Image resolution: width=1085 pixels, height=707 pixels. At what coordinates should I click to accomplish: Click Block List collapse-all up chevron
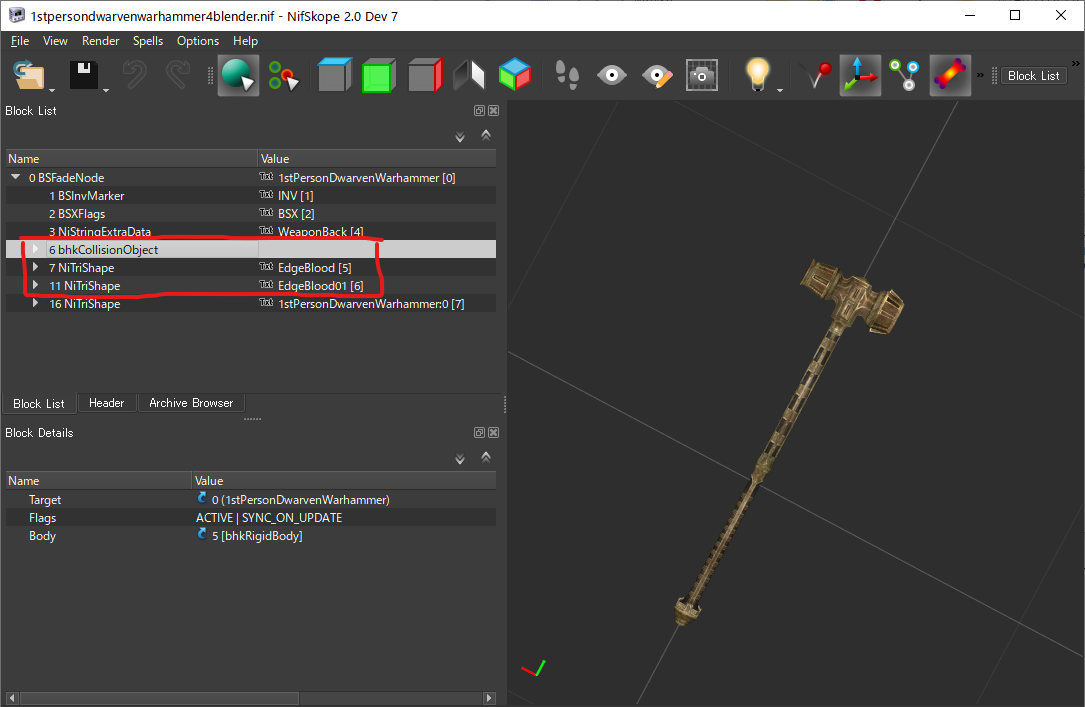[x=486, y=135]
